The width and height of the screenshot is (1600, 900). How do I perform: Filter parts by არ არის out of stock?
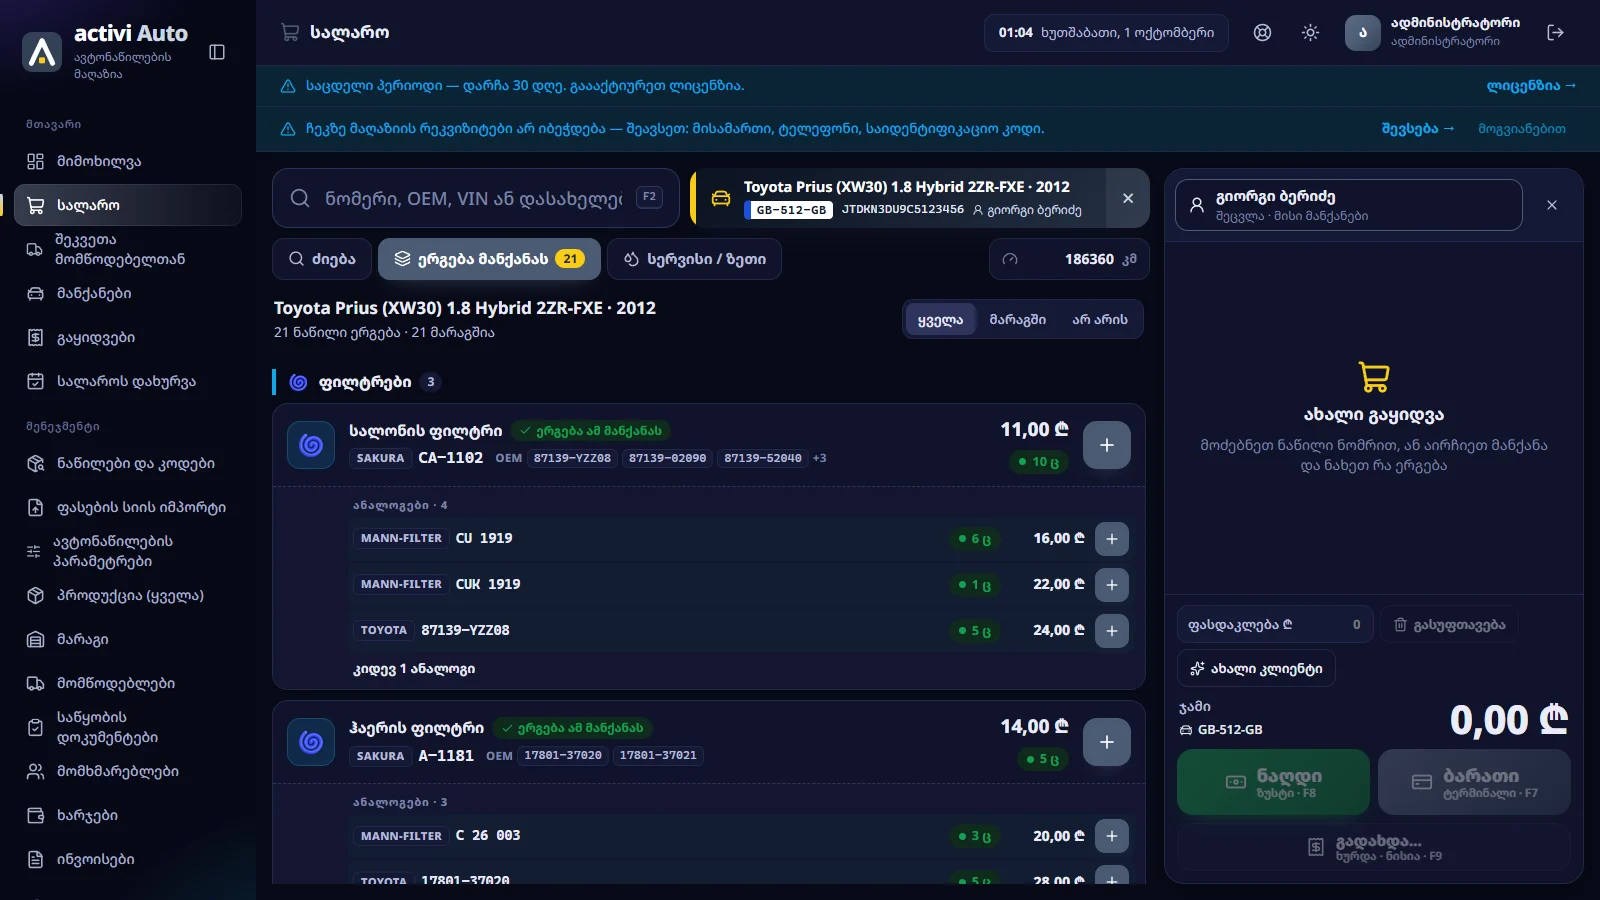pyautogui.click(x=1100, y=320)
